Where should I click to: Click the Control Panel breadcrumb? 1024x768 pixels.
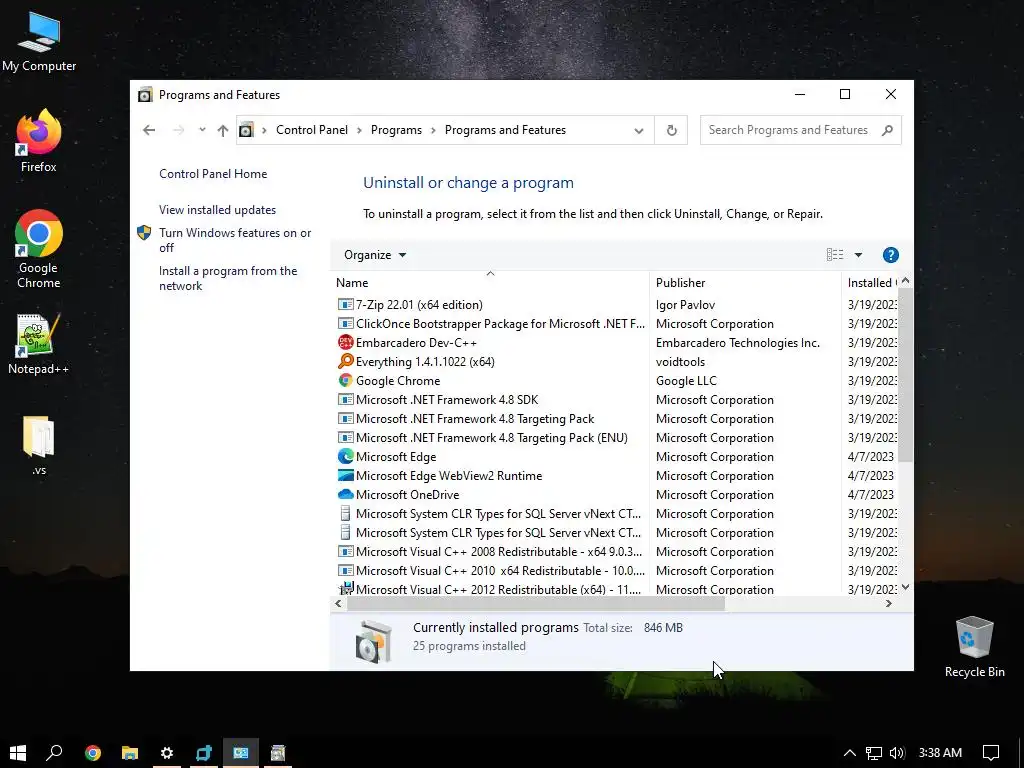pos(312,130)
